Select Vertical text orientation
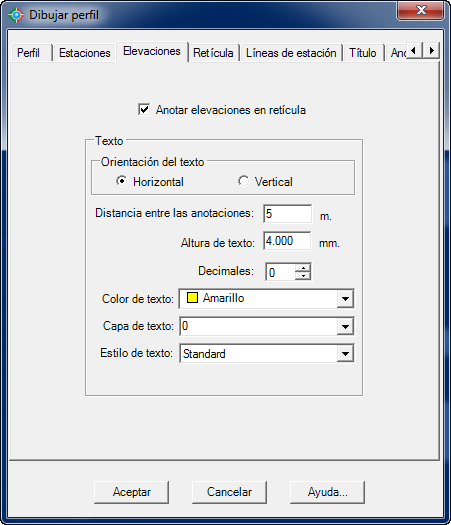This screenshot has height=525, width=451. click(243, 181)
